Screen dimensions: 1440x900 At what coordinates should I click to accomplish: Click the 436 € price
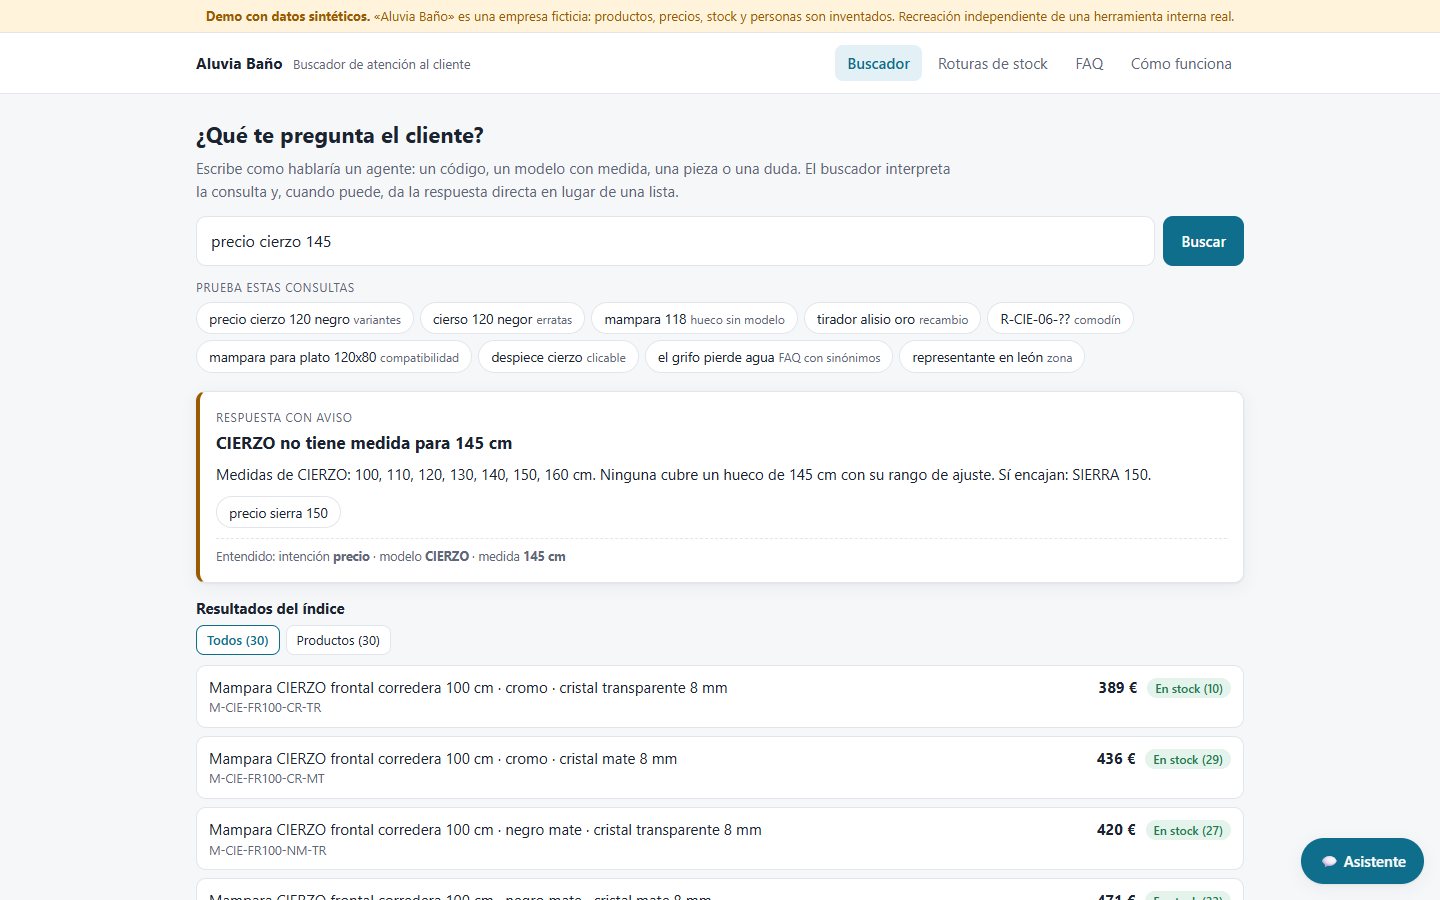tap(1116, 759)
